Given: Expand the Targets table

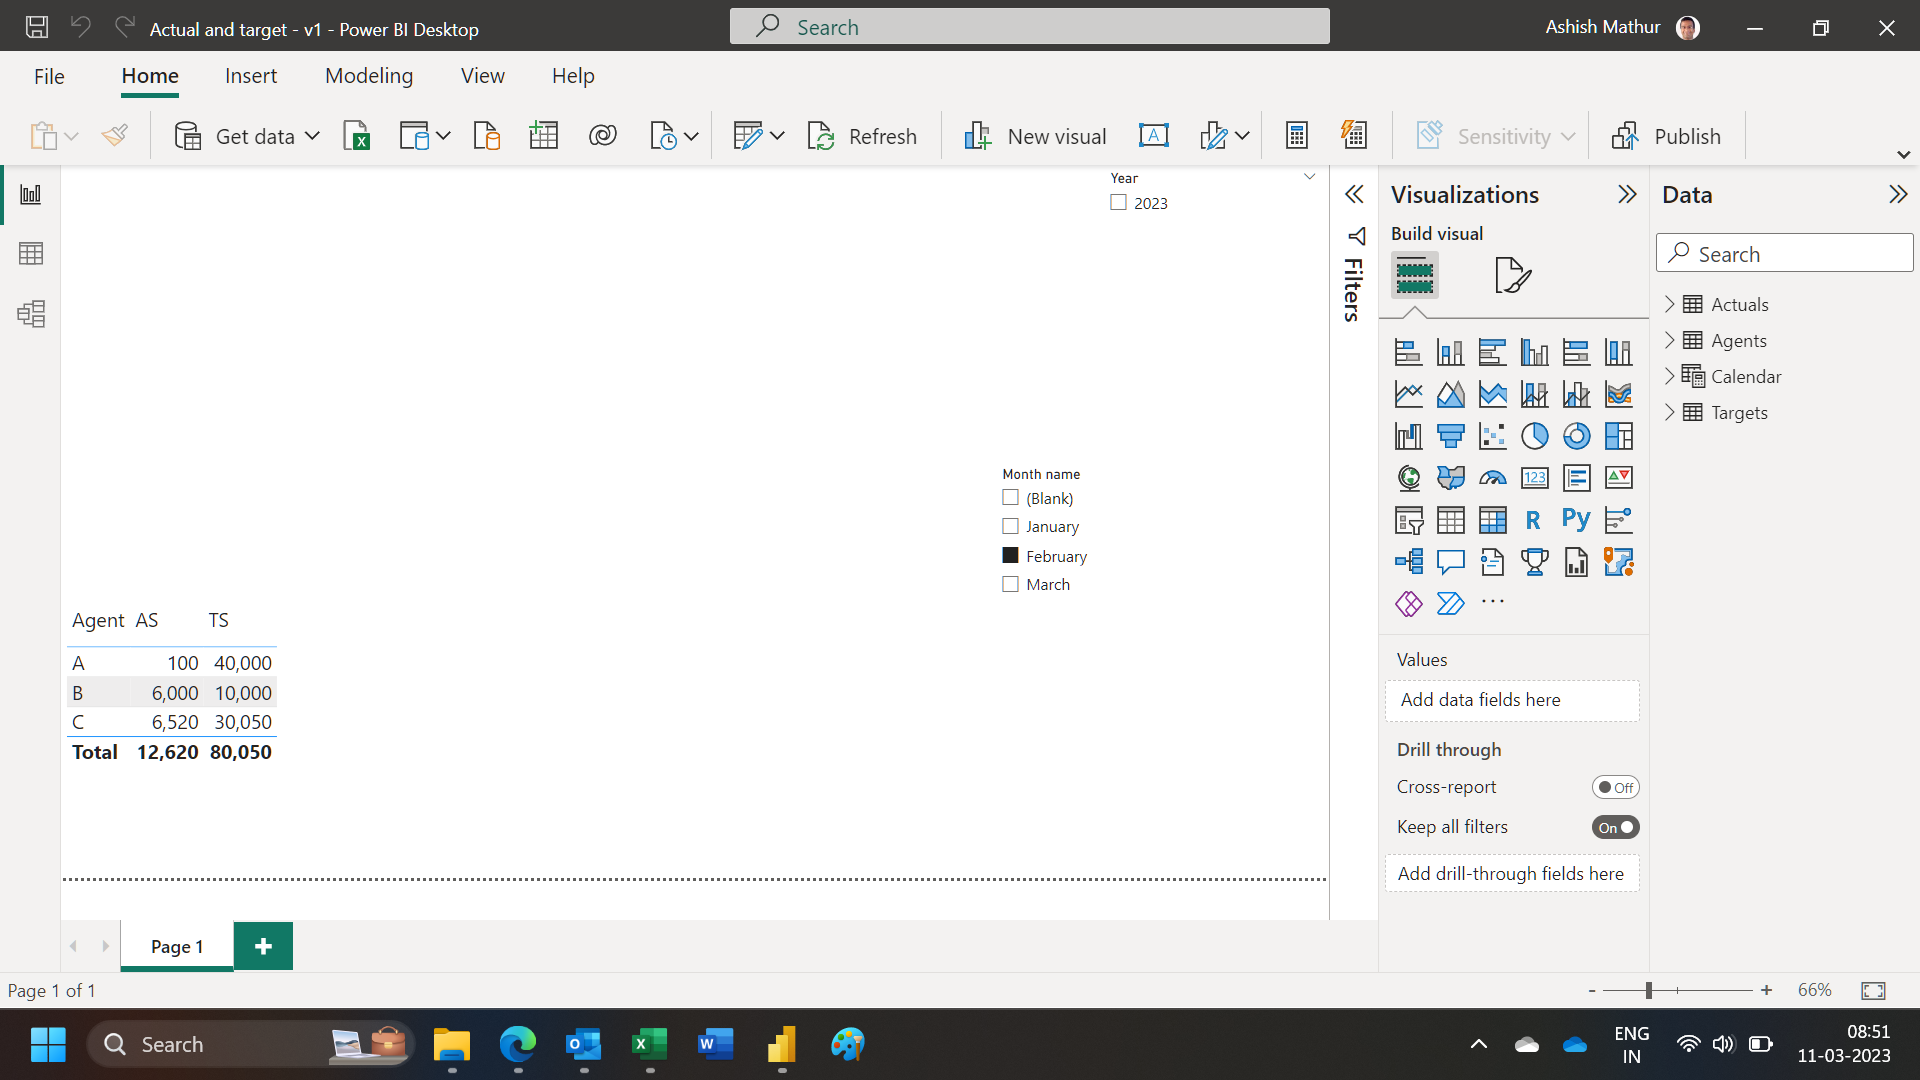Looking at the screenshot, I should [x=1669, y=412].
